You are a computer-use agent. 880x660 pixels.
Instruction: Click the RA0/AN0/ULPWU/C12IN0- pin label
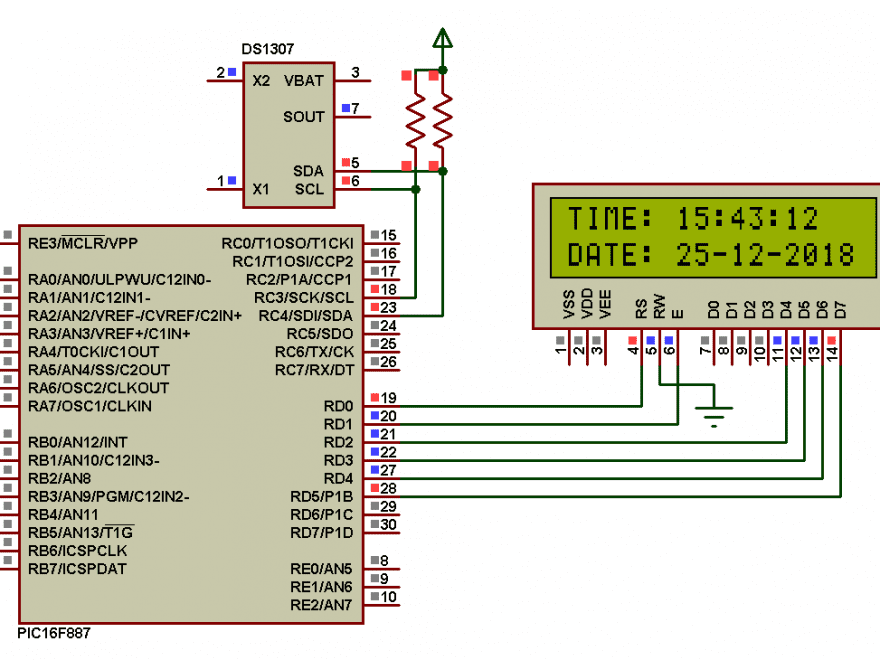click(120, 279)
